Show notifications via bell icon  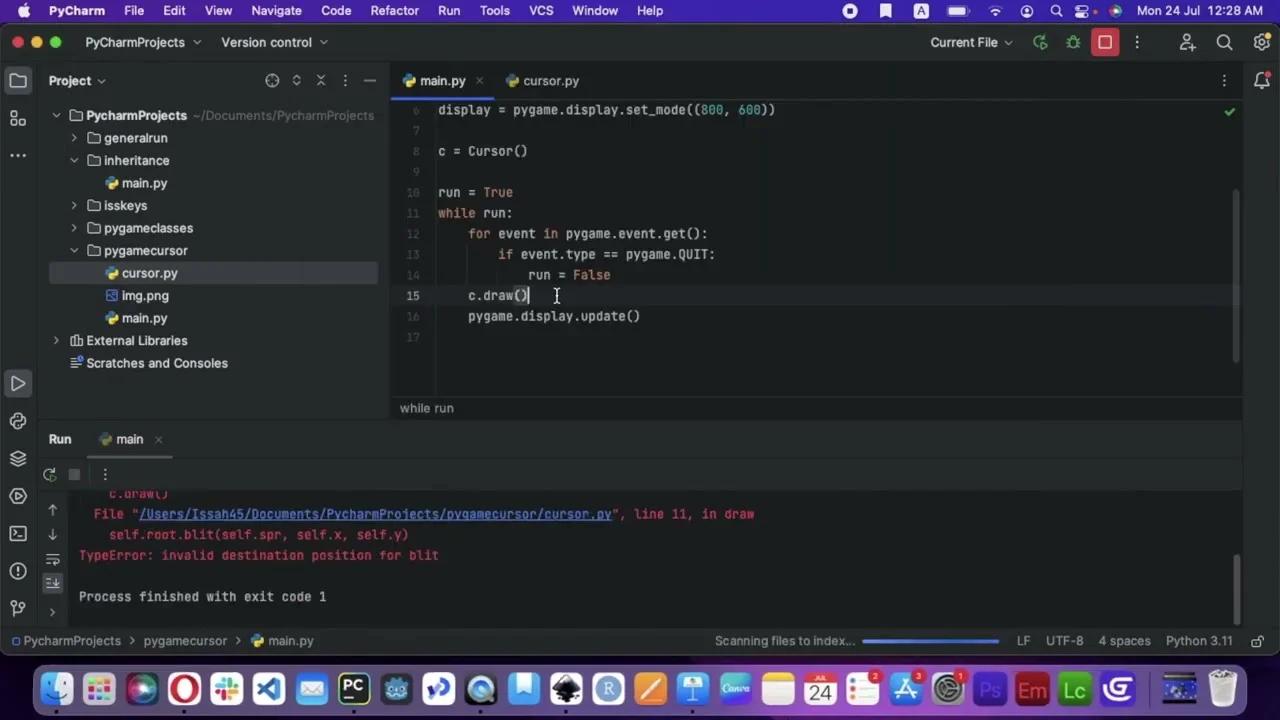(1262, 81)
